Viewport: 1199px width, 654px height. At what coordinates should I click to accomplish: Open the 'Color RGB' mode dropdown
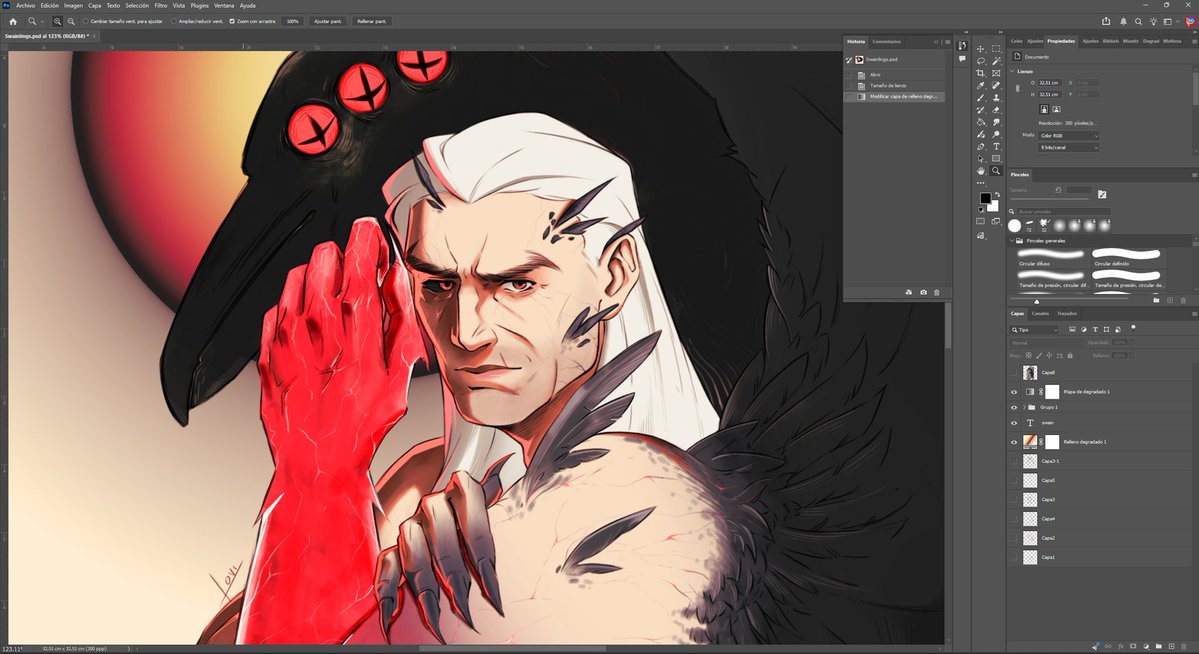(1068, 135)
